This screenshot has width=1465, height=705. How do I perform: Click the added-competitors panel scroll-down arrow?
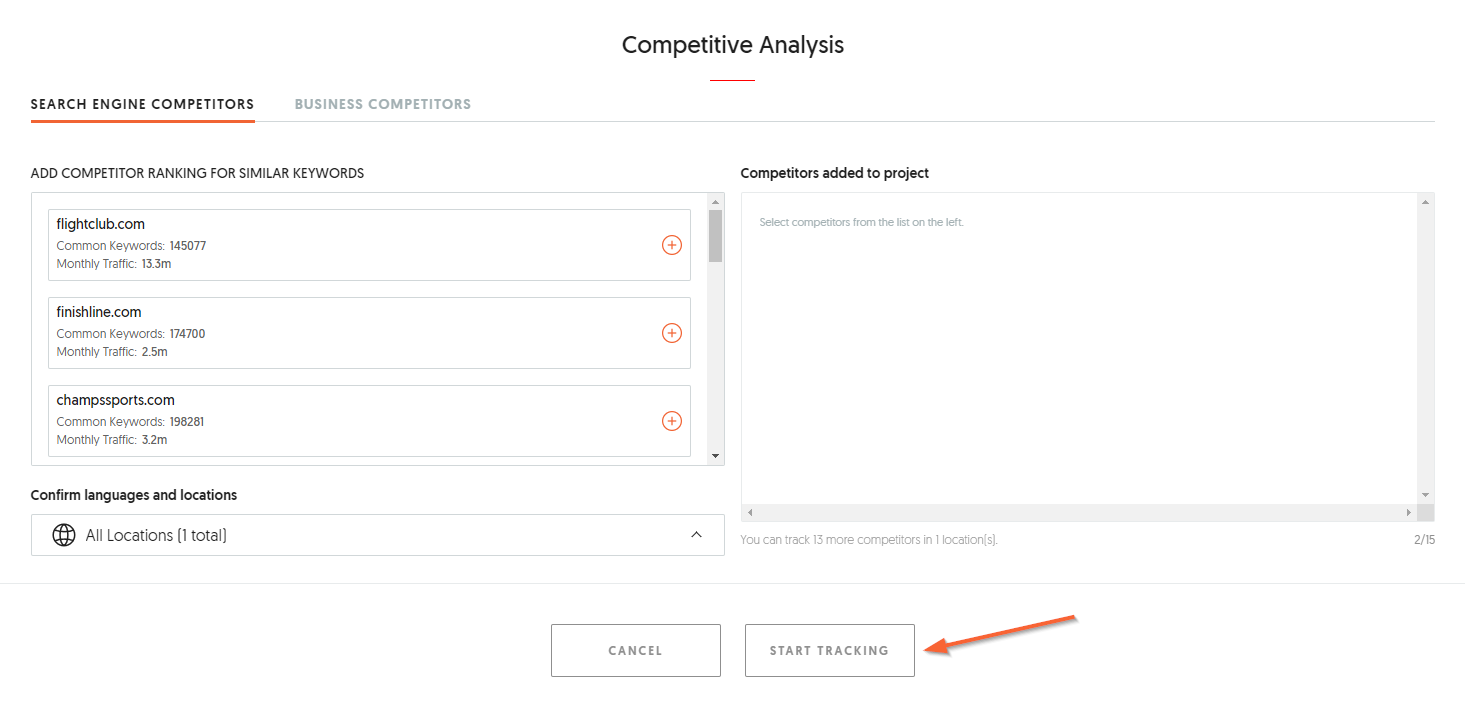click(1426, 496)
